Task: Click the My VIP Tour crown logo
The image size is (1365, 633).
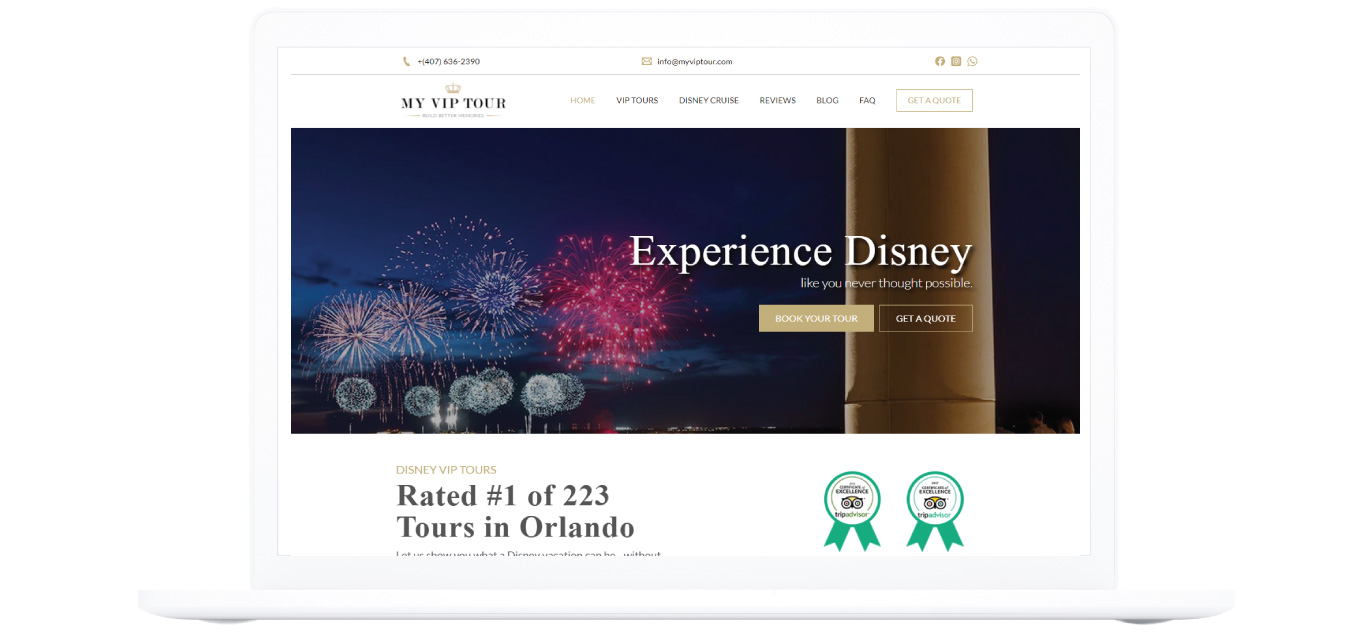Action: 453,101
